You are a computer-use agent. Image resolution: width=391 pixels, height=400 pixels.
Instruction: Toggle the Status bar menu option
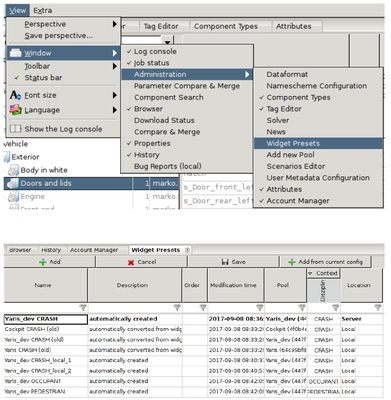[63, 78]
